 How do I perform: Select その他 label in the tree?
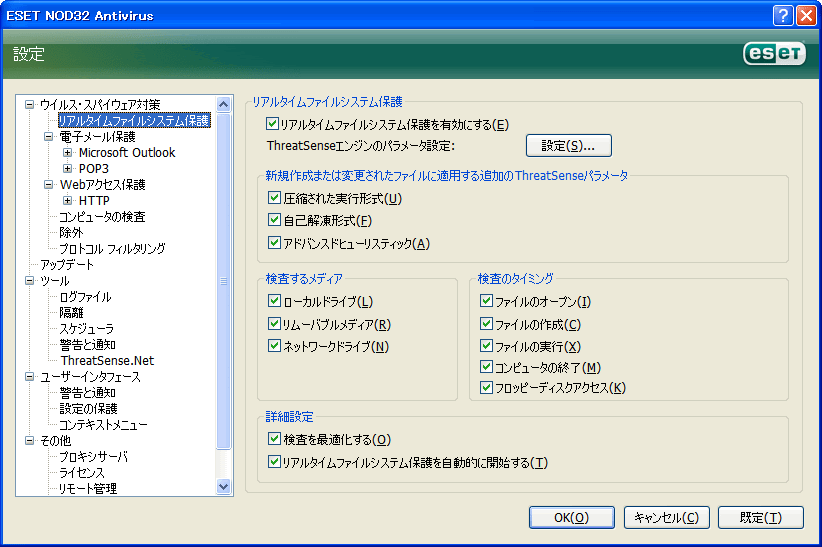pyautogui.click(x=56, y=441)
